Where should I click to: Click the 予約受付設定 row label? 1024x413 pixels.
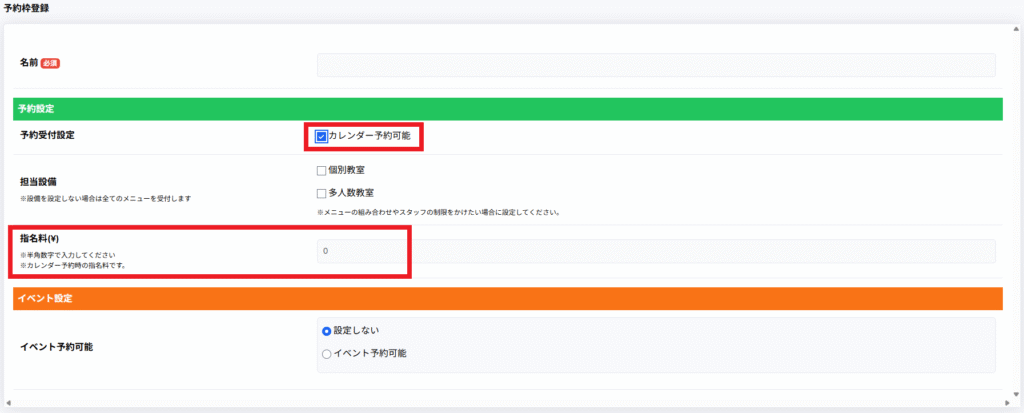pyautogui.click(x=47, y=135)
